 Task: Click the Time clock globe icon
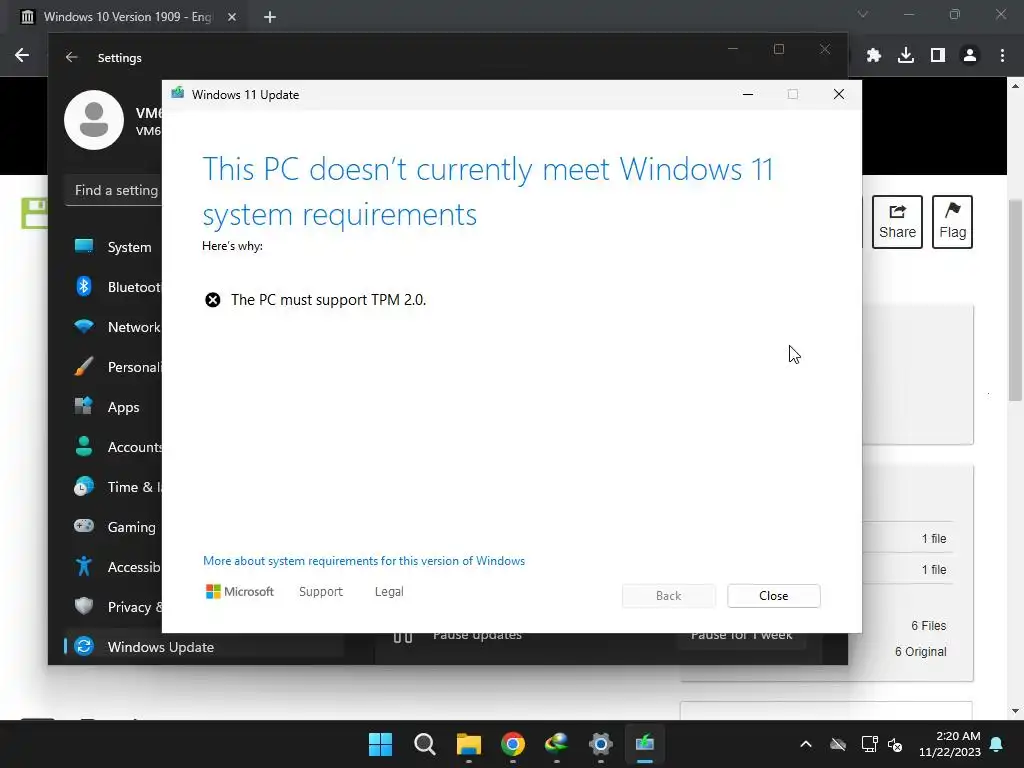[84, 487]
